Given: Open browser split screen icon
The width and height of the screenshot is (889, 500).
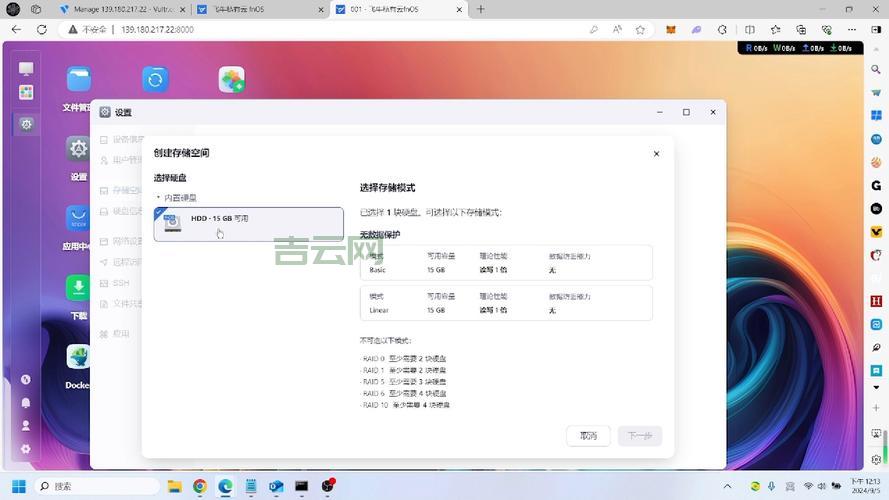Looking at the screenshot, I should (750, 29).
